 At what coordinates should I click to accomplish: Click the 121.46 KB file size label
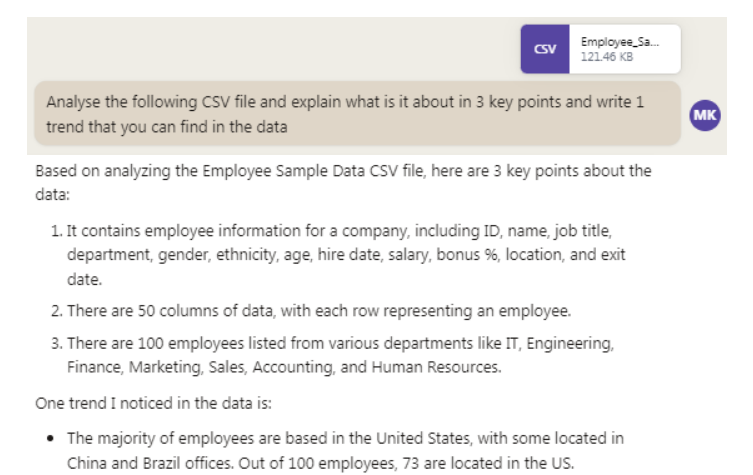[x=607, y=57]
